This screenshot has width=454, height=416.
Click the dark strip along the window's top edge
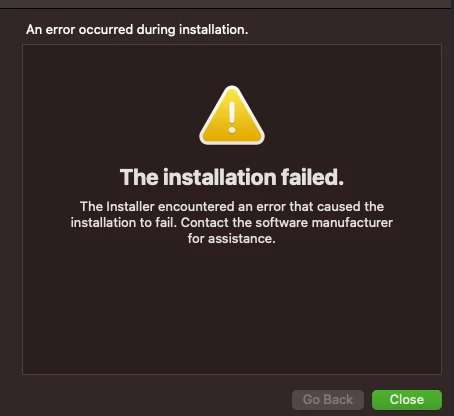[227, 4]
